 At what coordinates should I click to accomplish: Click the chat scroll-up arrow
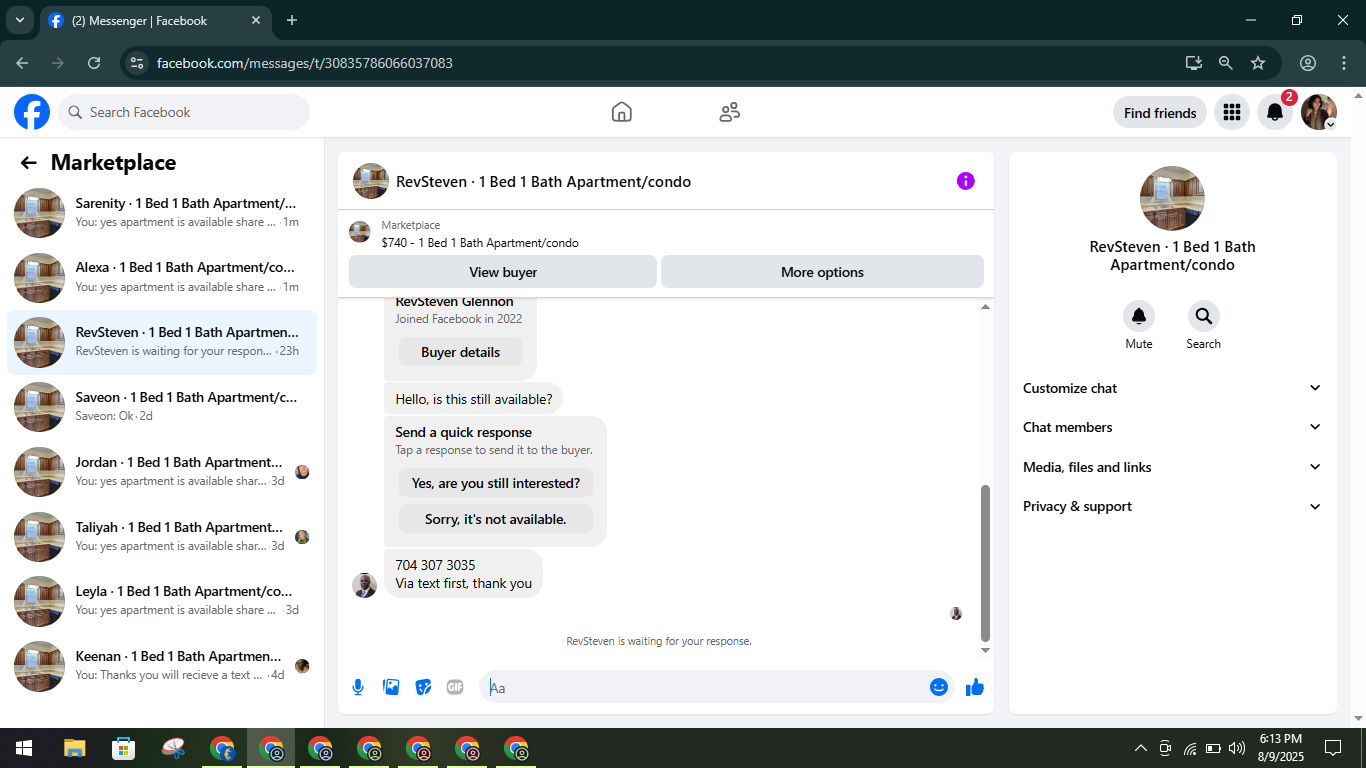[985, 307]
